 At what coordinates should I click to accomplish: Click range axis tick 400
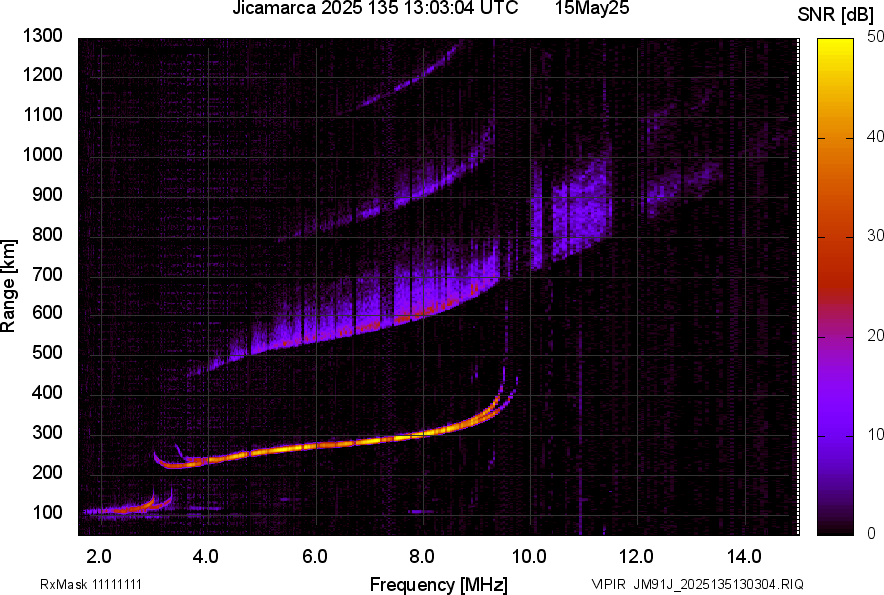pos(47,393)
